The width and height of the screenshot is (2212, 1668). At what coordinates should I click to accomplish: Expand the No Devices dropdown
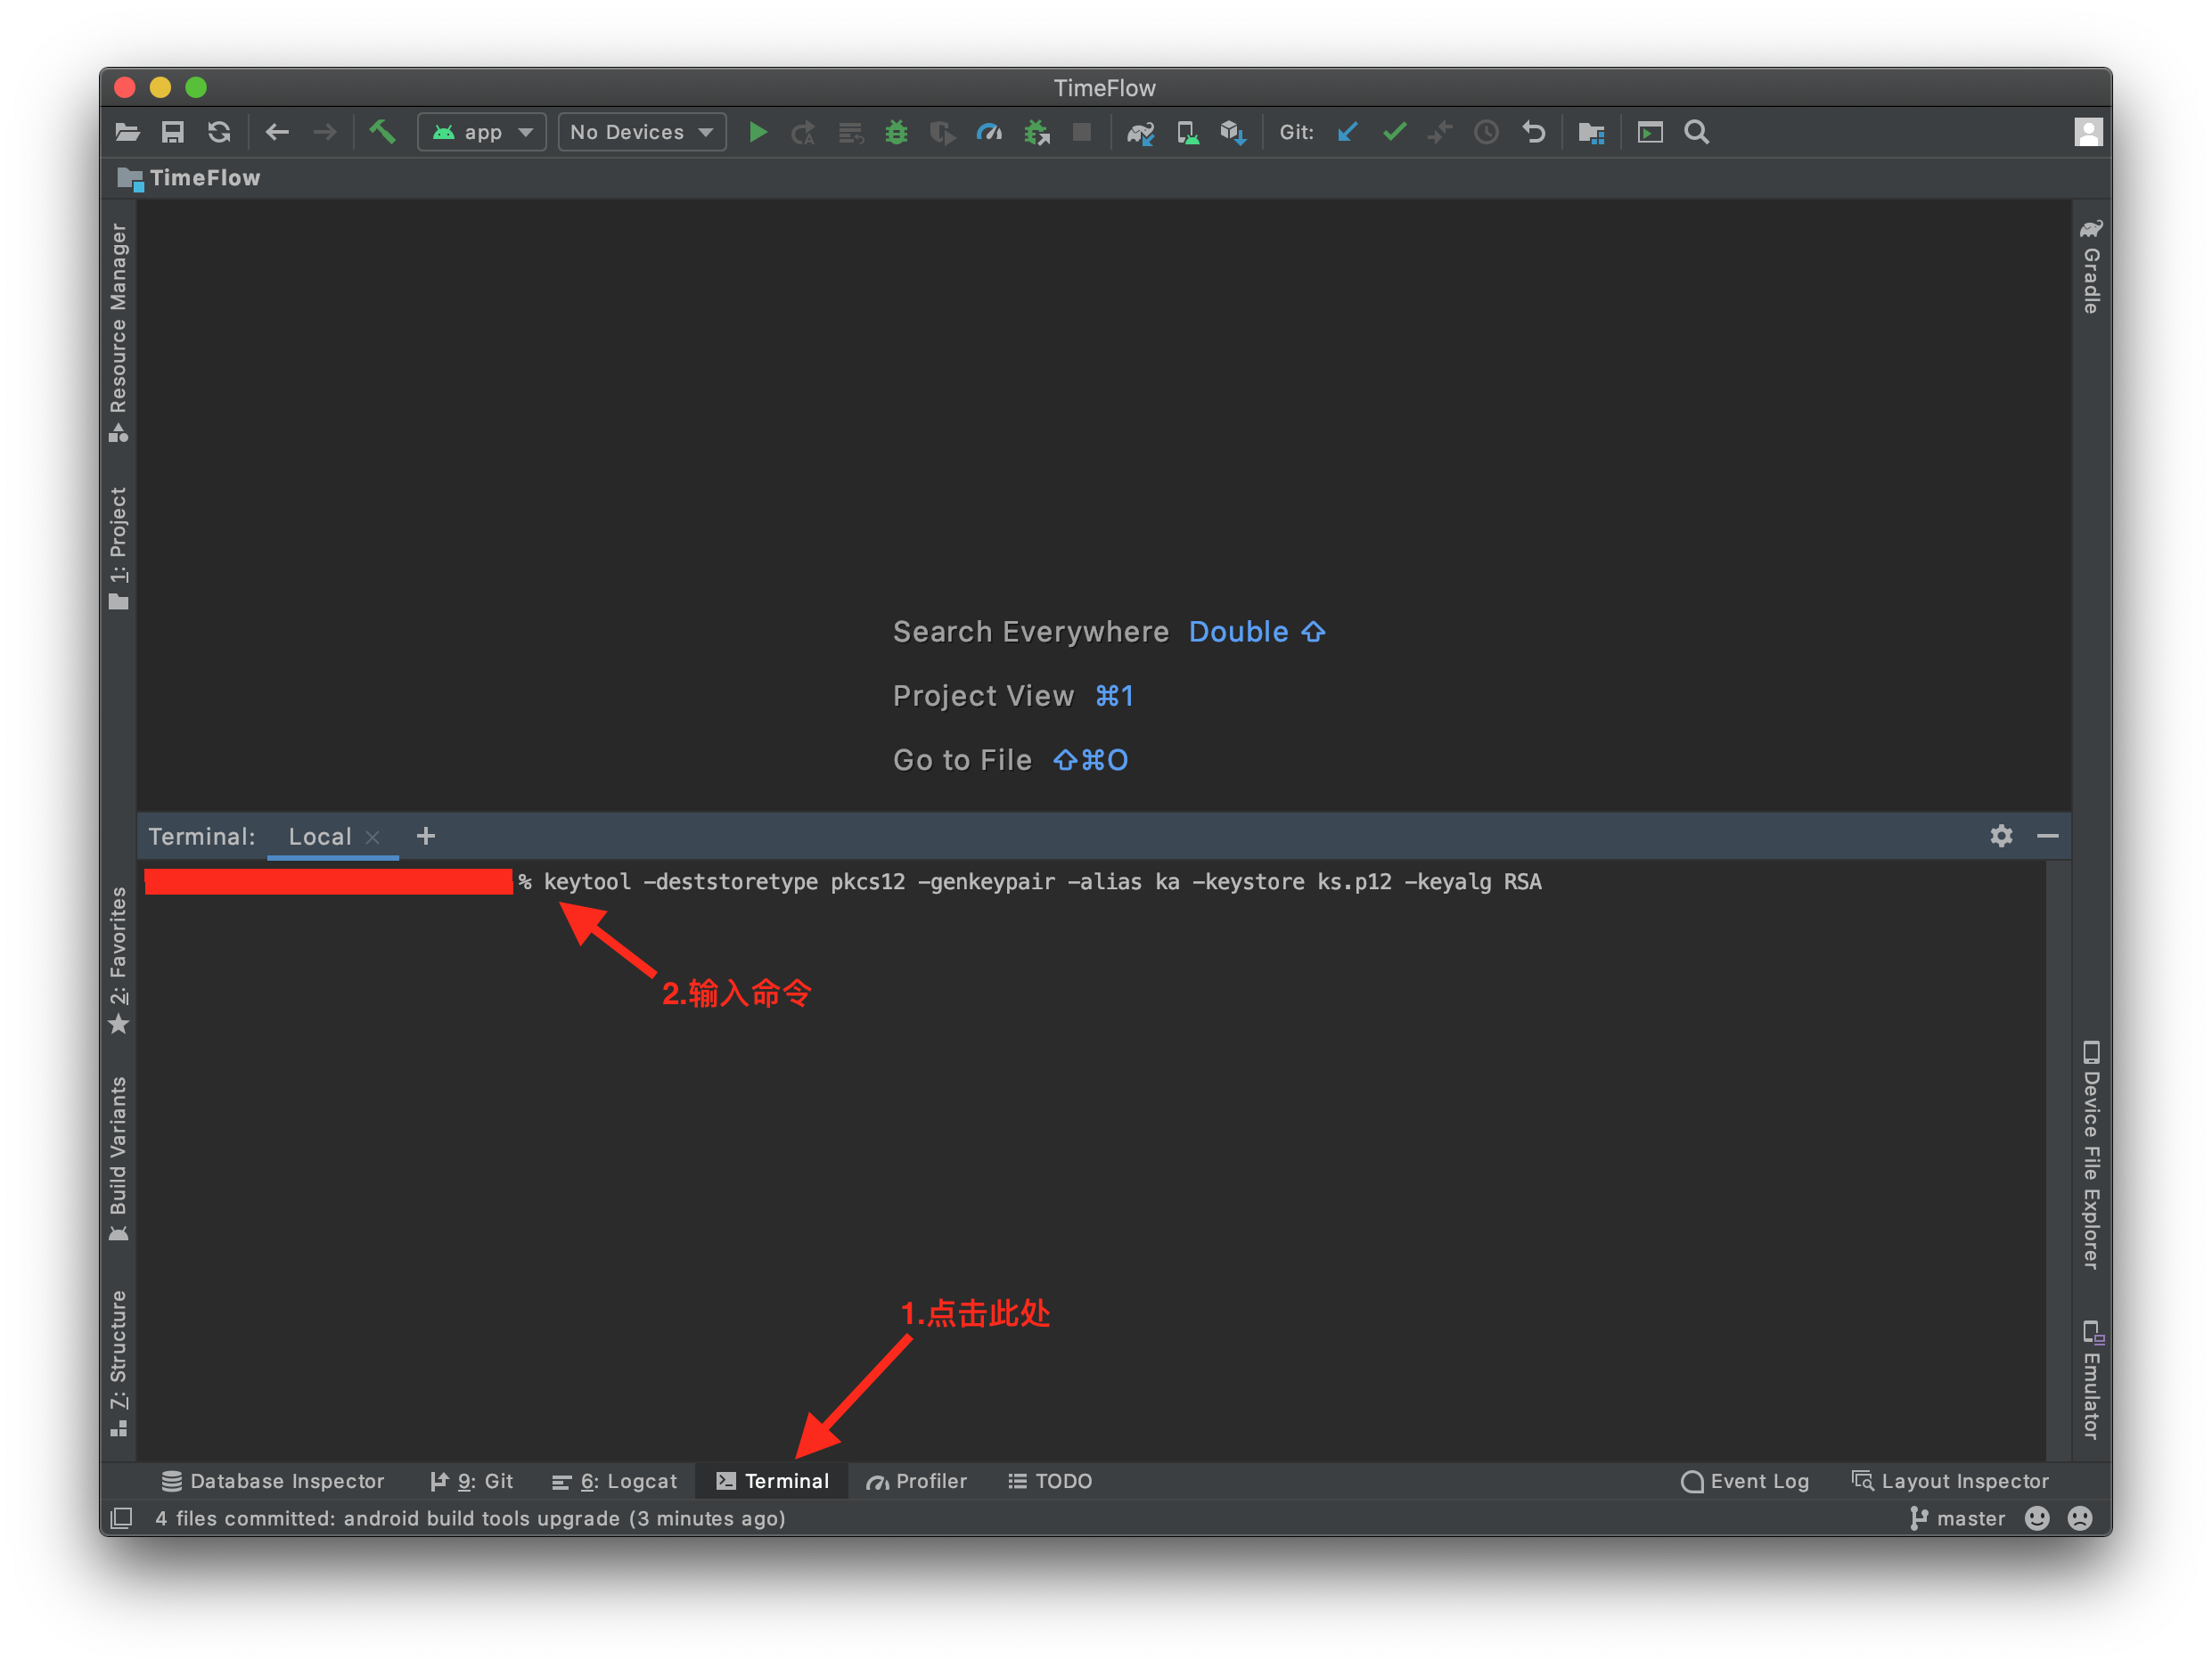click(x=641, y=132)
